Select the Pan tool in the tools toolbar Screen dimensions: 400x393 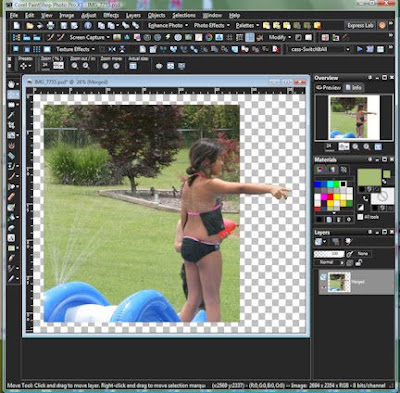click(12, 84)
